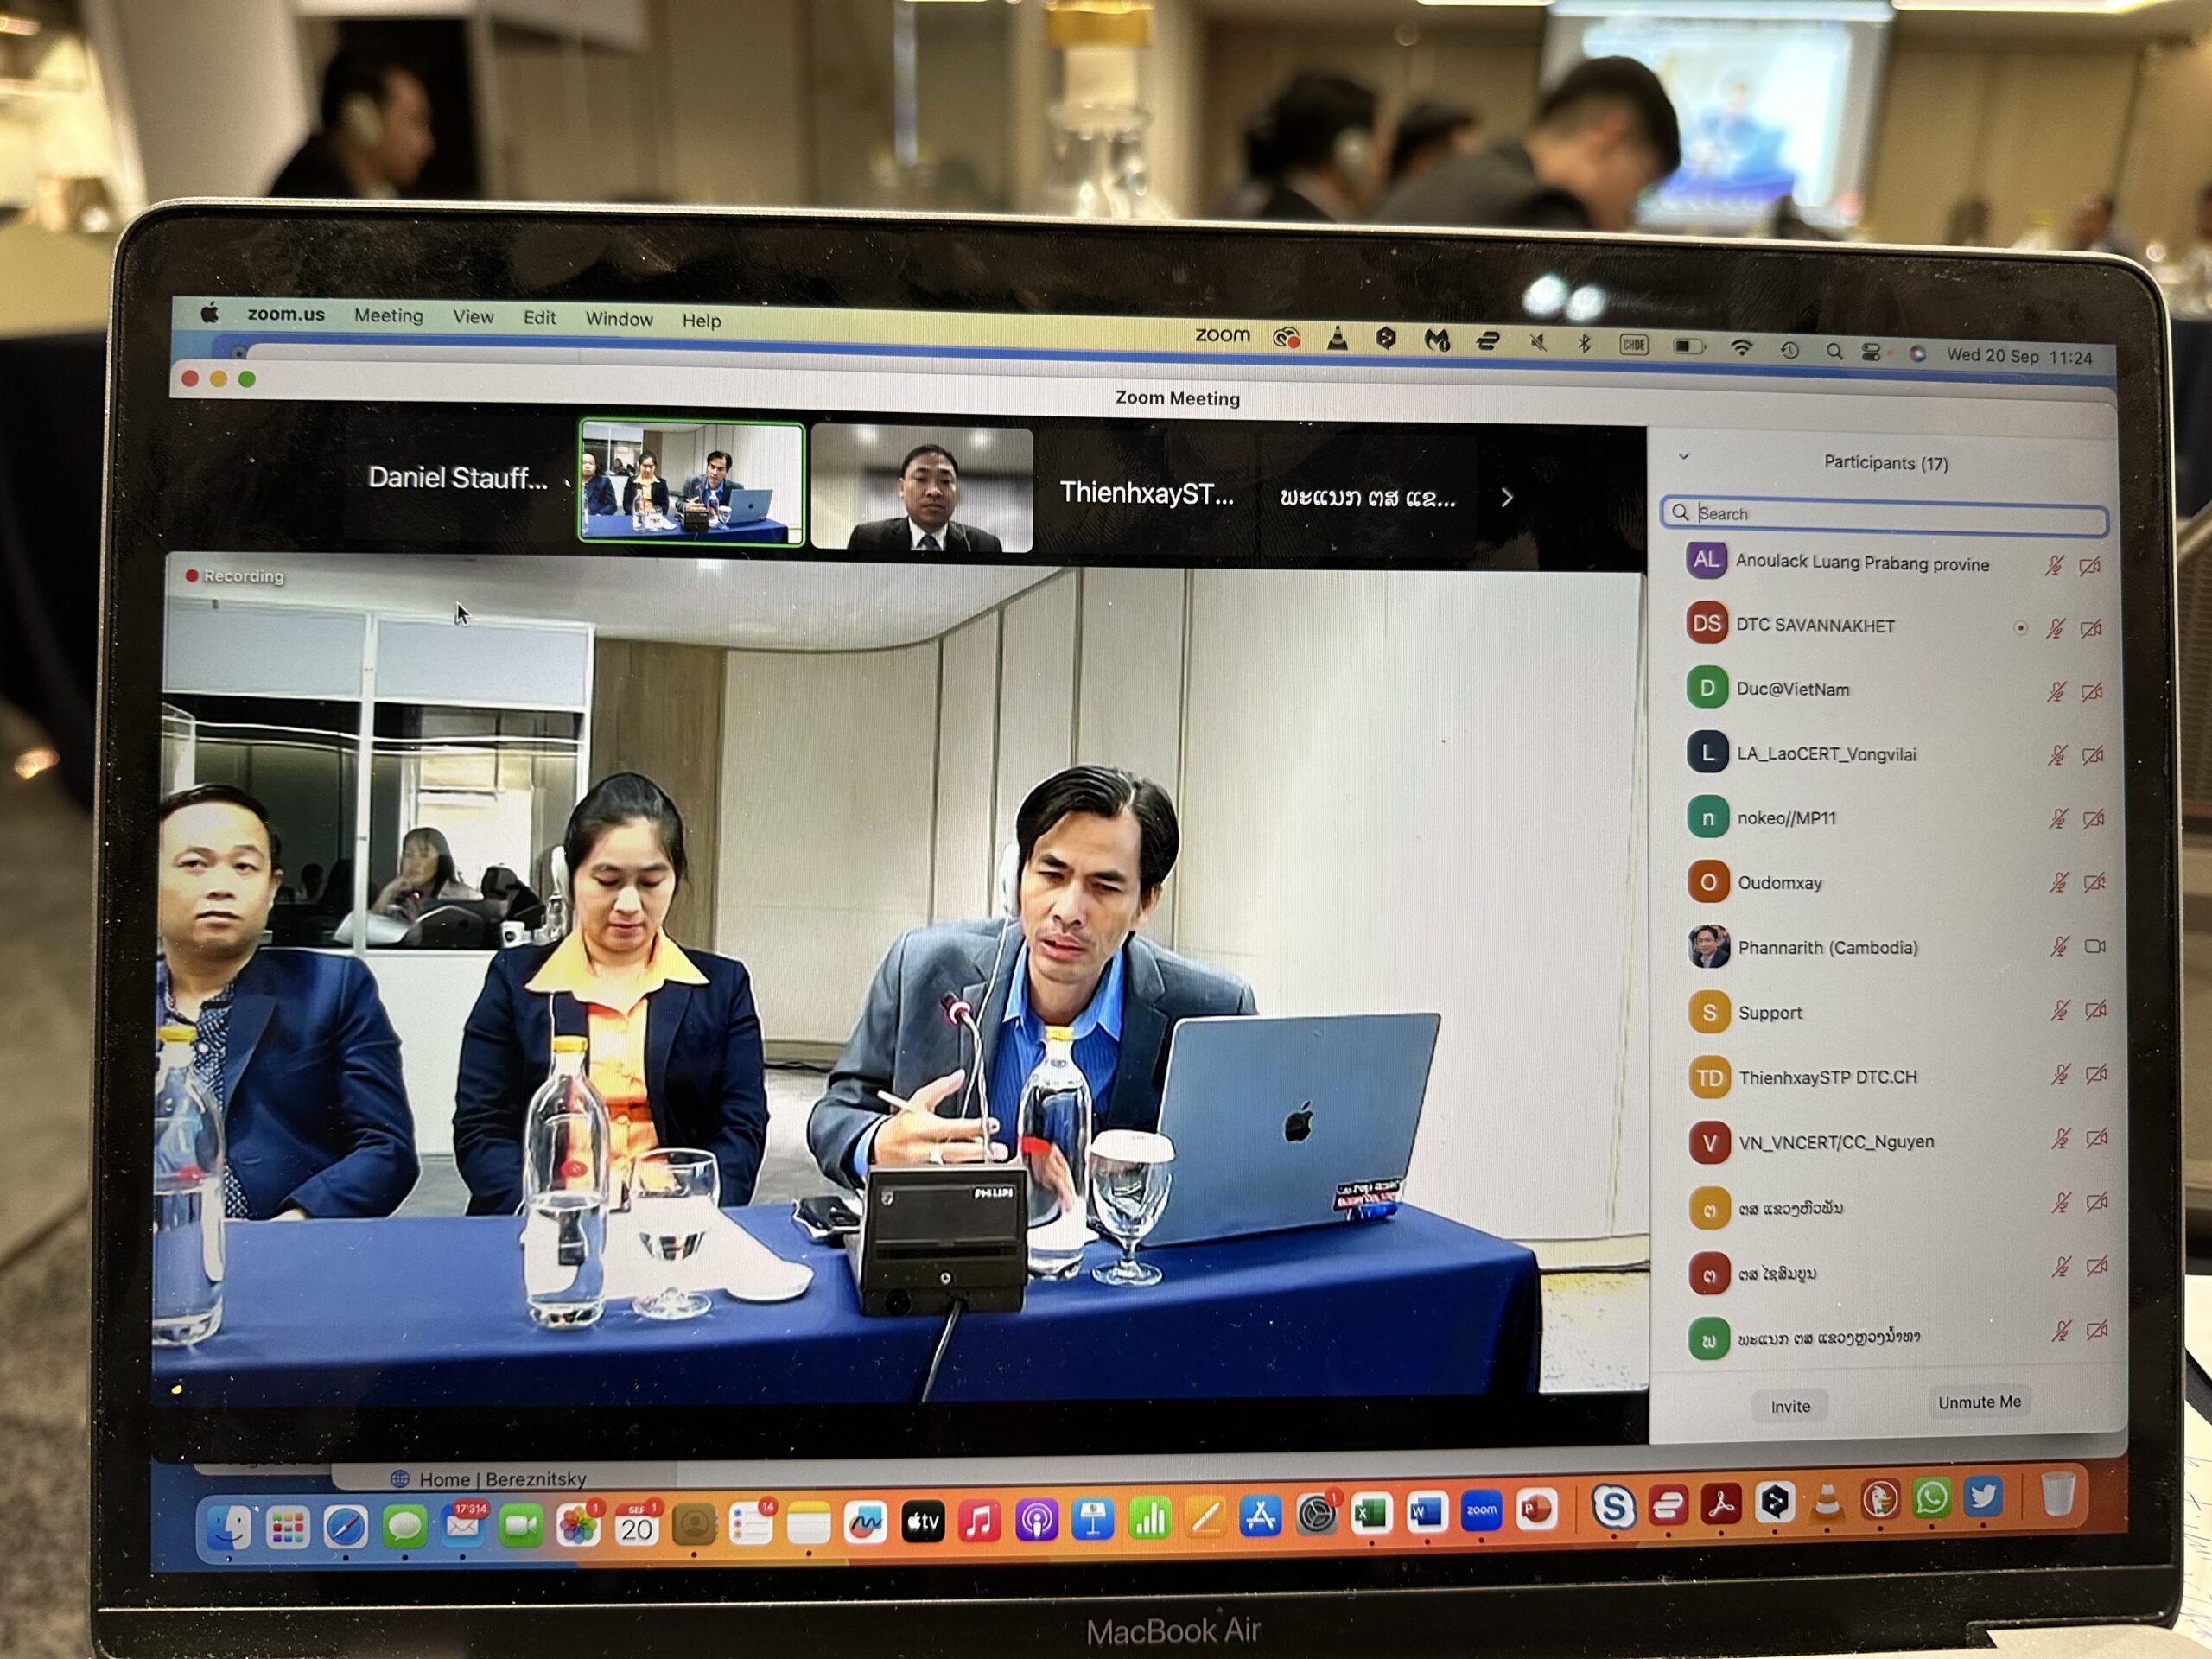This screenshot has height=1659, width=2212.
Task: Click the Invite button
Action: (x=1790, y=1406)
